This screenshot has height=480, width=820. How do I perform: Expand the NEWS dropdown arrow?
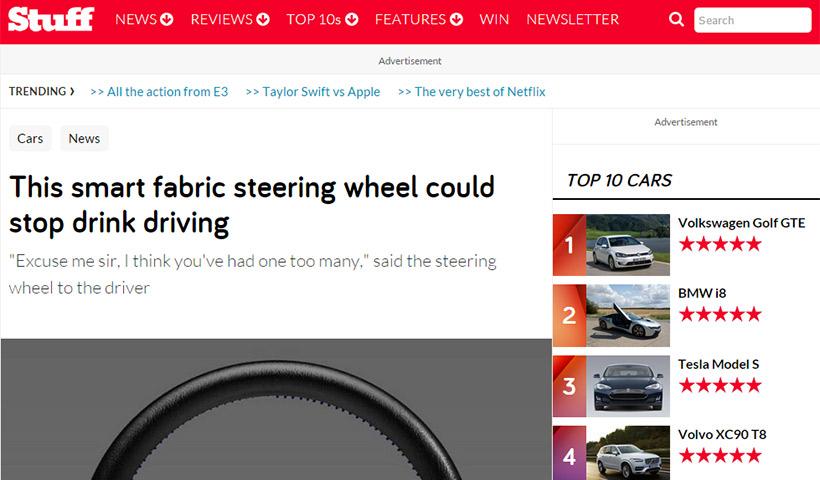pyautogui.click(x=167, y=19)
